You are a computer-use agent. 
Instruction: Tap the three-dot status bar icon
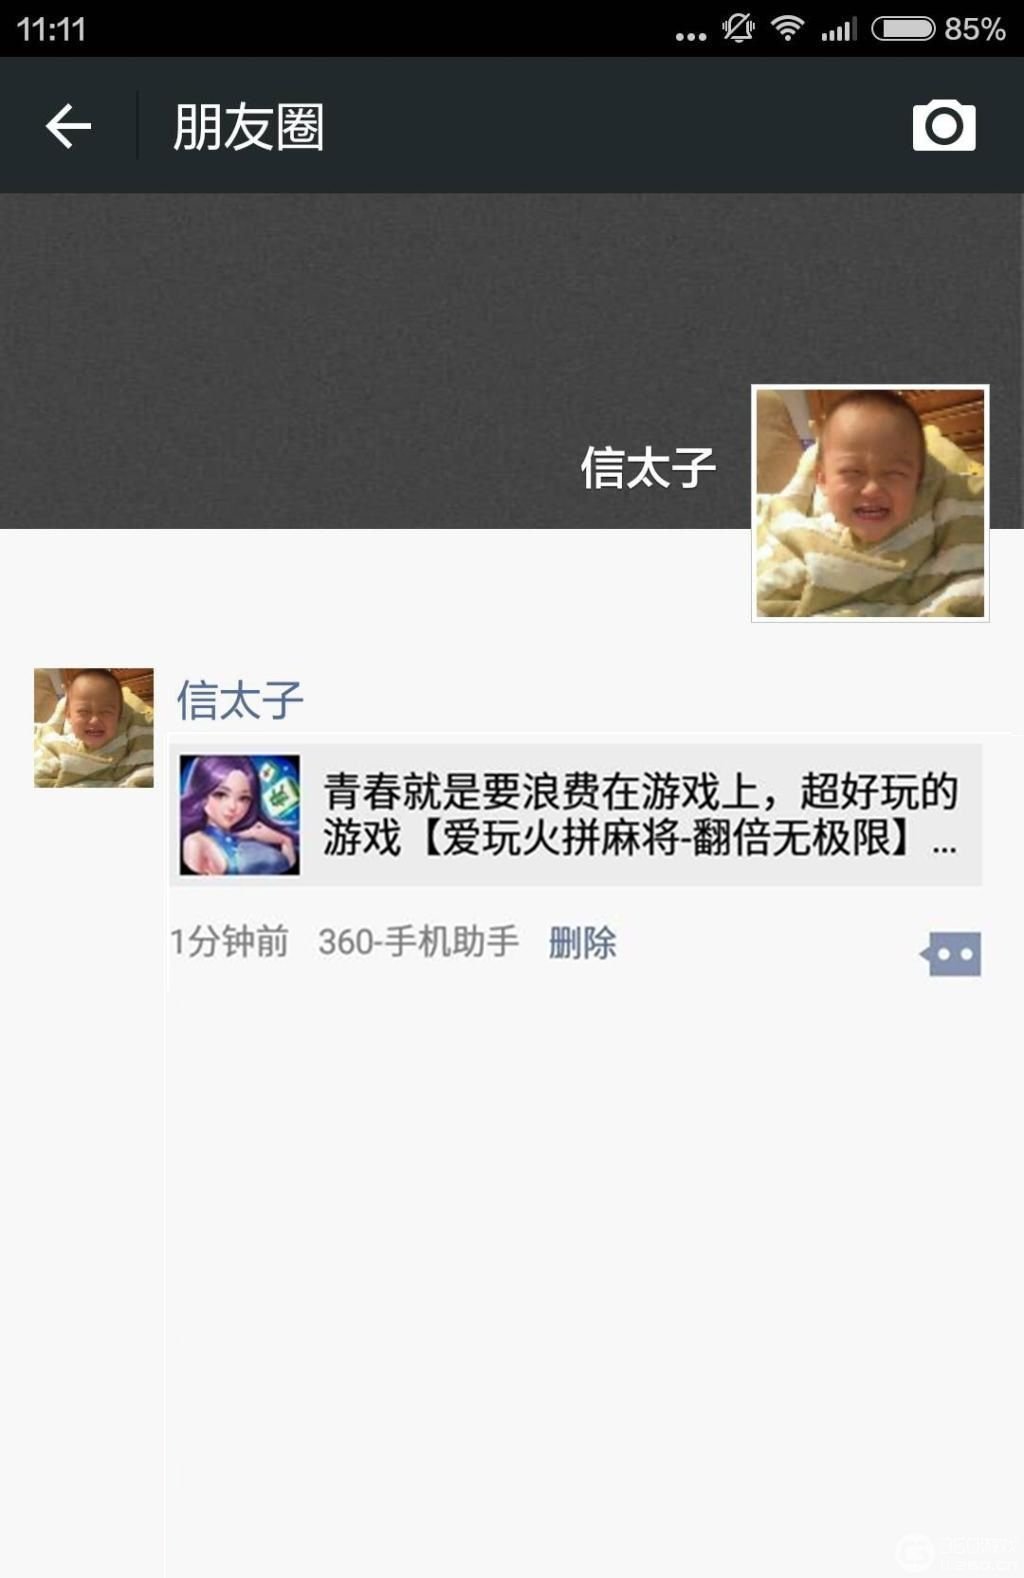[x=690, y=36]
